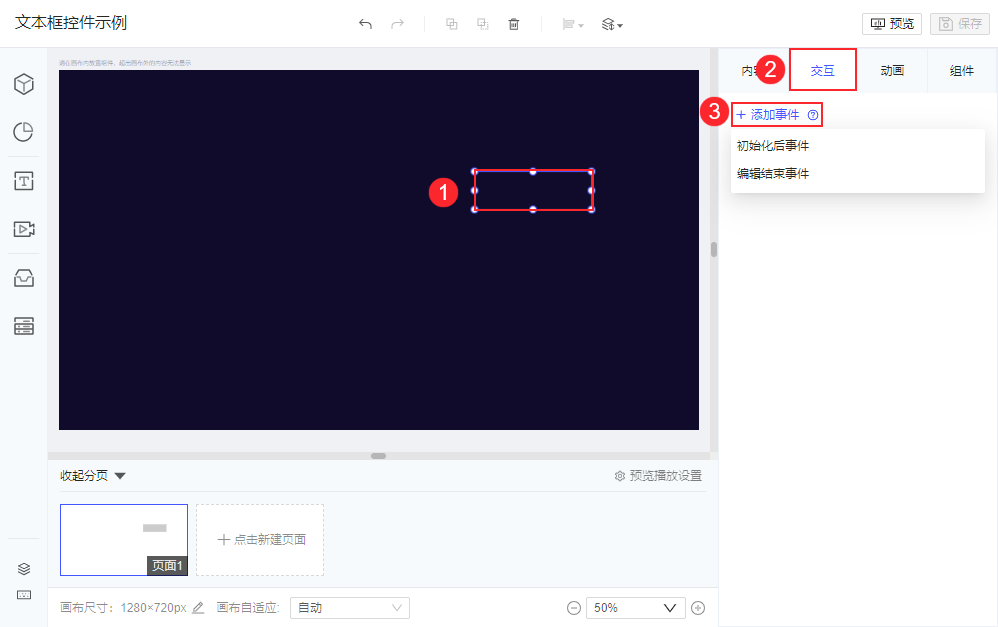Viewport: 998px width, 627px height.
Task: Click 添加事件 to add an event
Action: 768,115
